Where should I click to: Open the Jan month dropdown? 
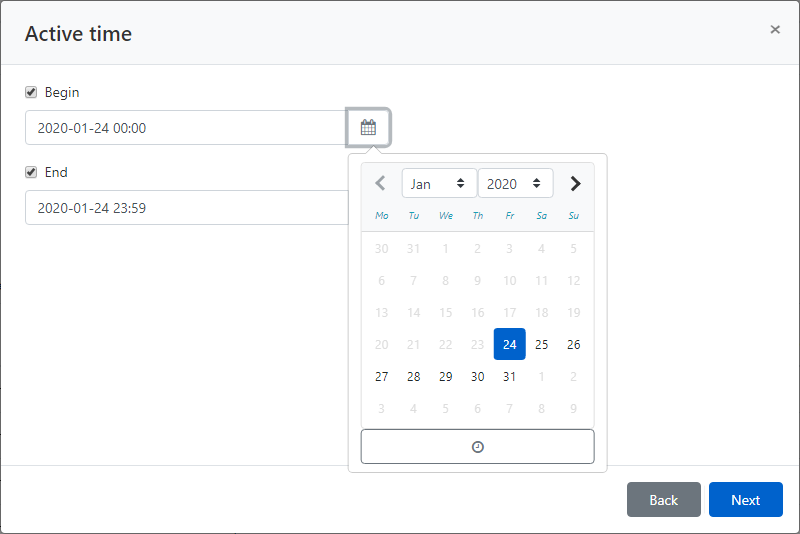click(x=438, y=184)
